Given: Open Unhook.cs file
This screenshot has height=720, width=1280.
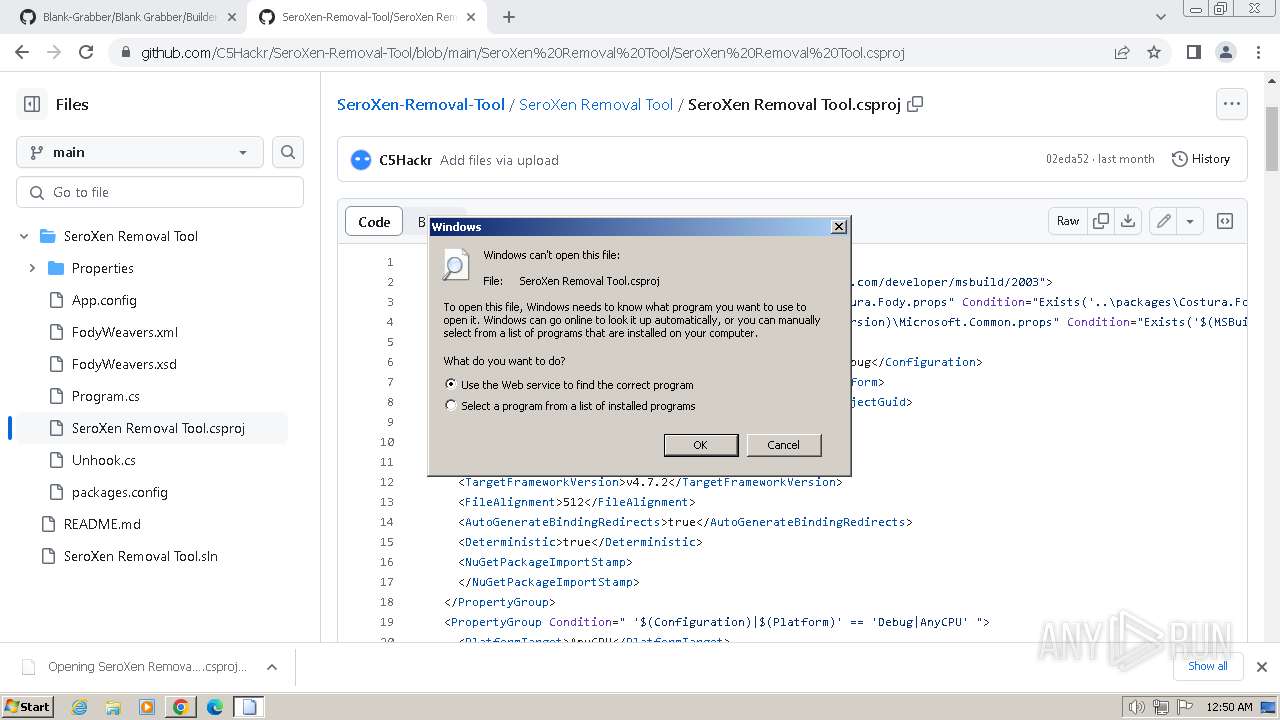Looking at the screenshot, I should tap(104, 460).
